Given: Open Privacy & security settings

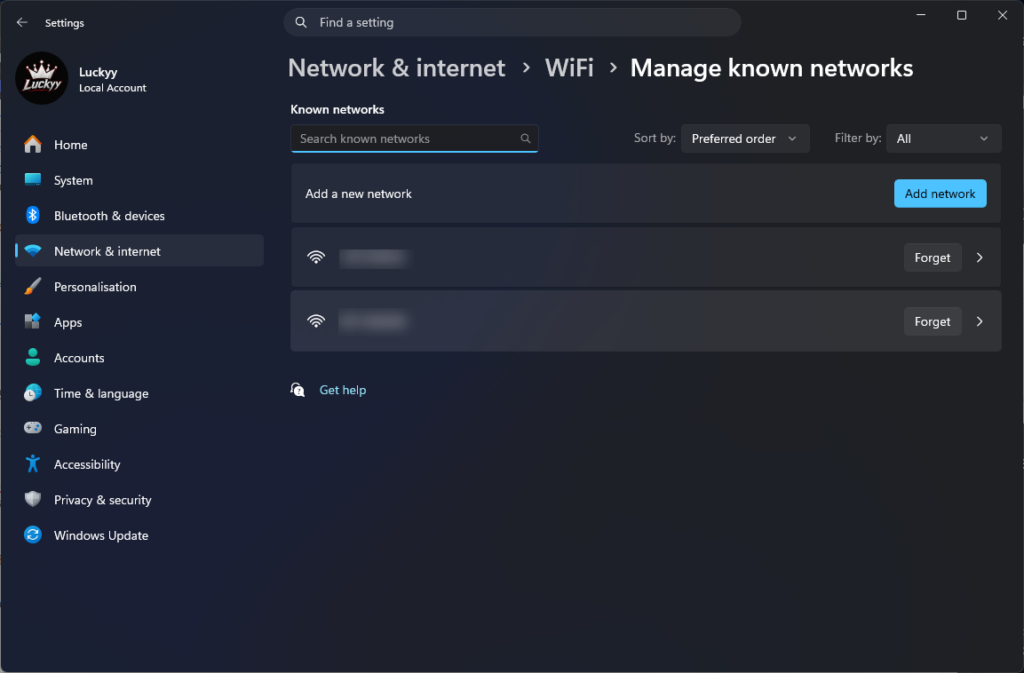Looking at the screenshot, I should pyautogui.click(x=139, y=499).
